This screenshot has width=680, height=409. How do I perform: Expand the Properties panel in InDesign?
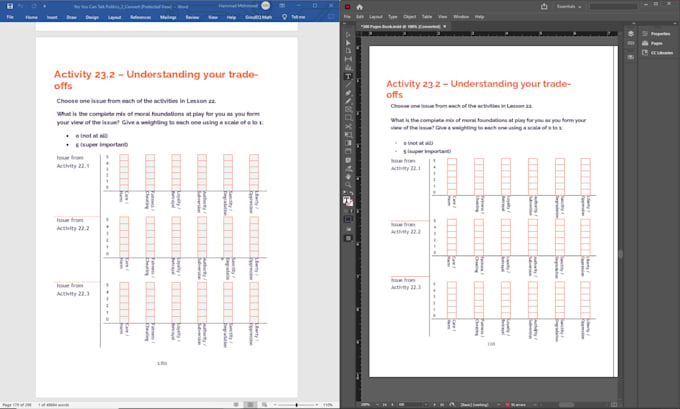pos(656,33)
